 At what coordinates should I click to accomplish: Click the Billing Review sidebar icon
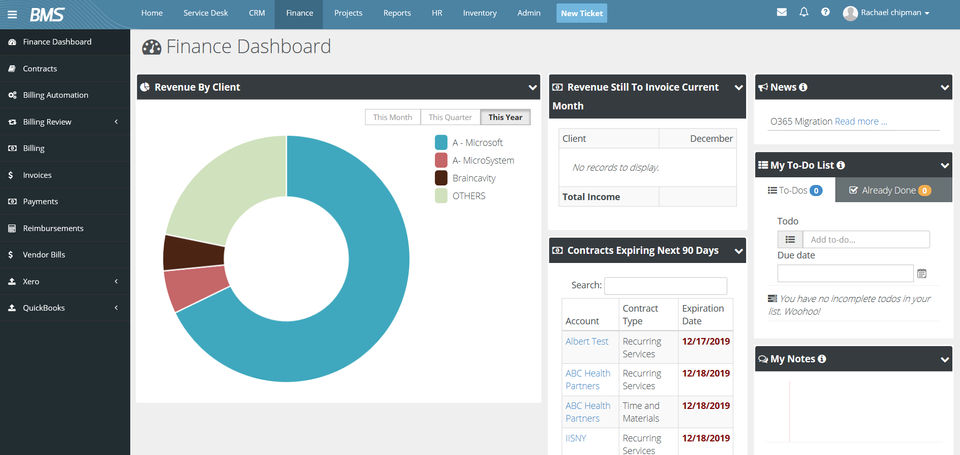tap(12, 122)
